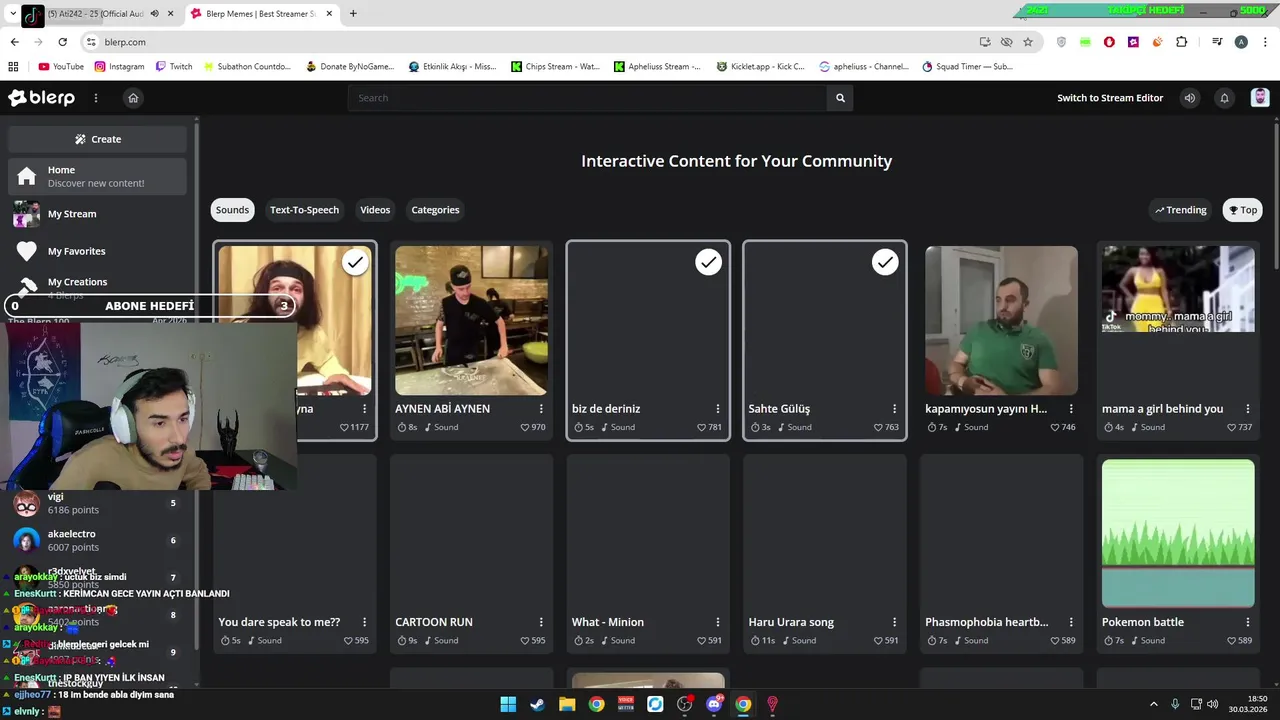Open the three-dot menu beside blerp logo
The width and height of the screenshot is (1280, 720).
coord(96,98)
